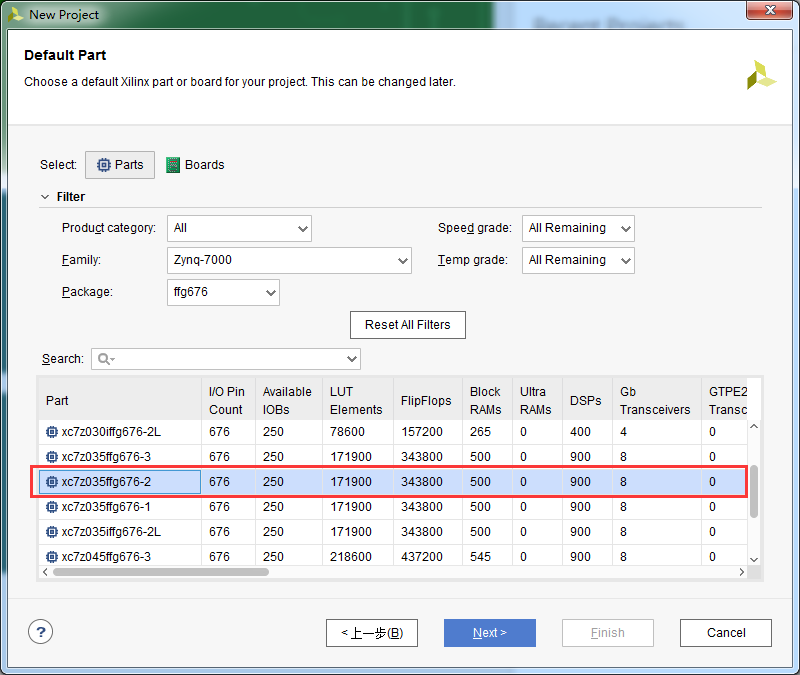
Task: Go back with 上一步(B) button
Action: (372, 633)
